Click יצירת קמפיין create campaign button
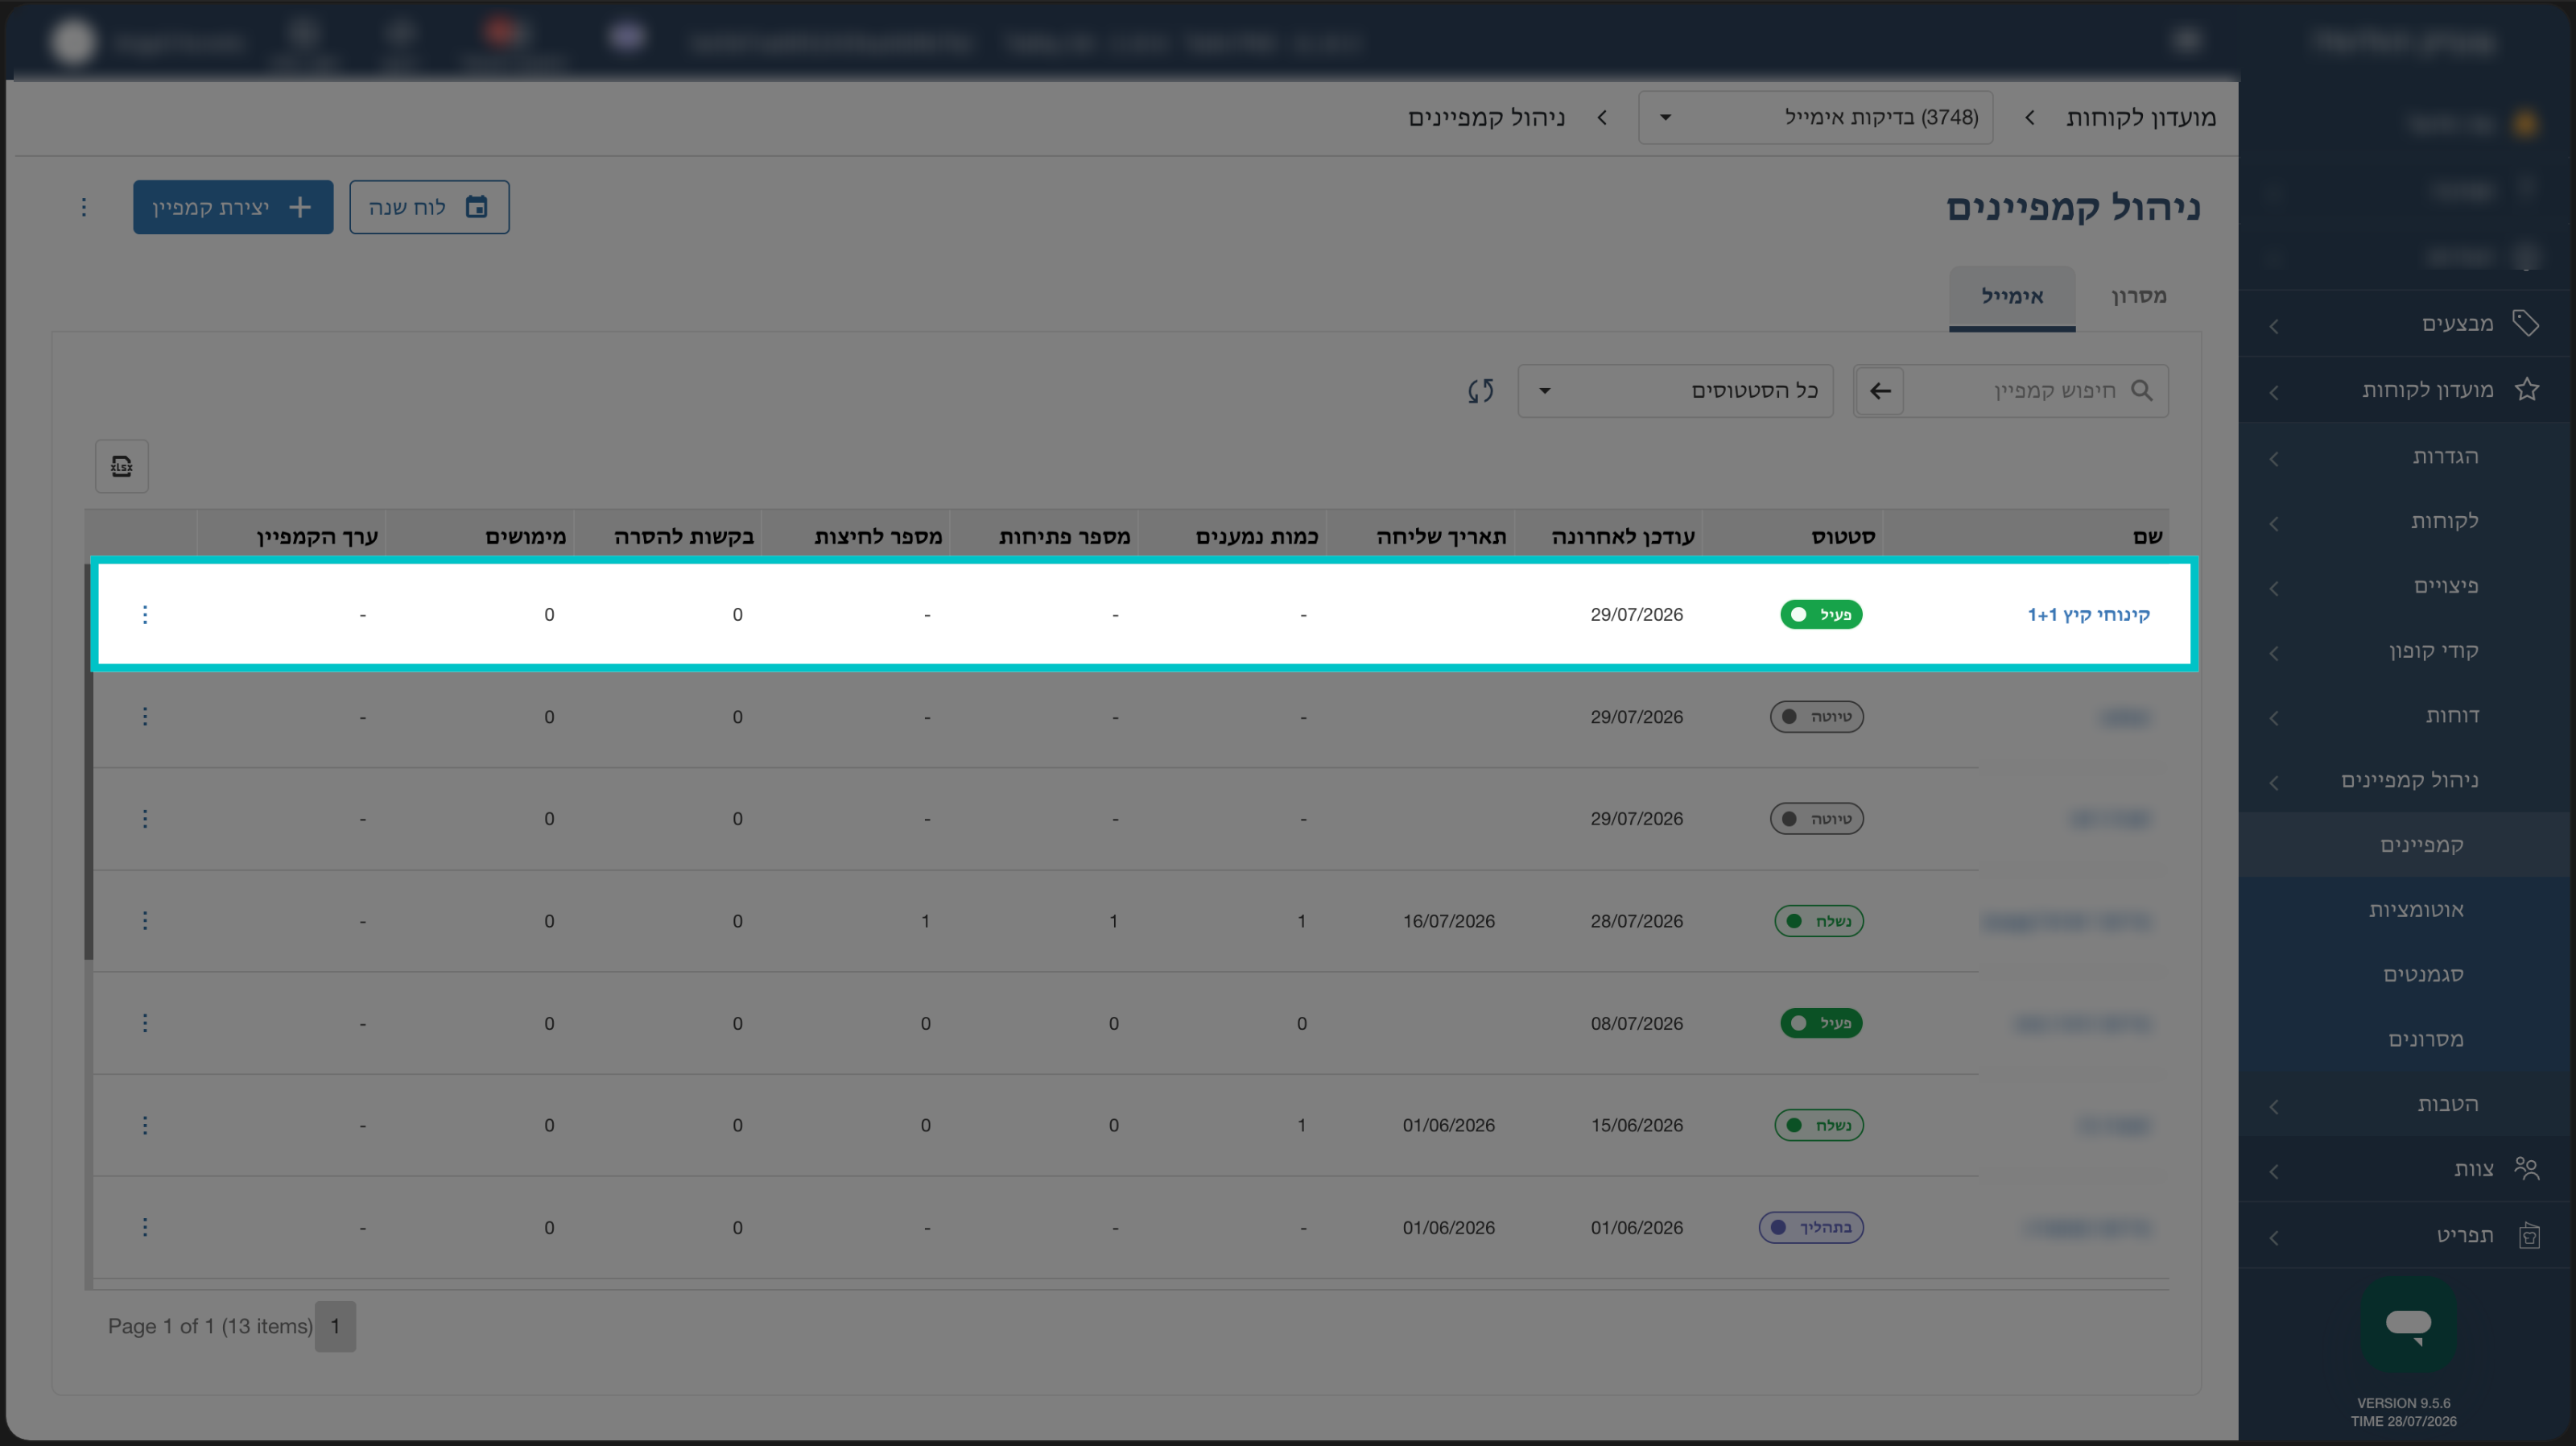 coord(233,207)
